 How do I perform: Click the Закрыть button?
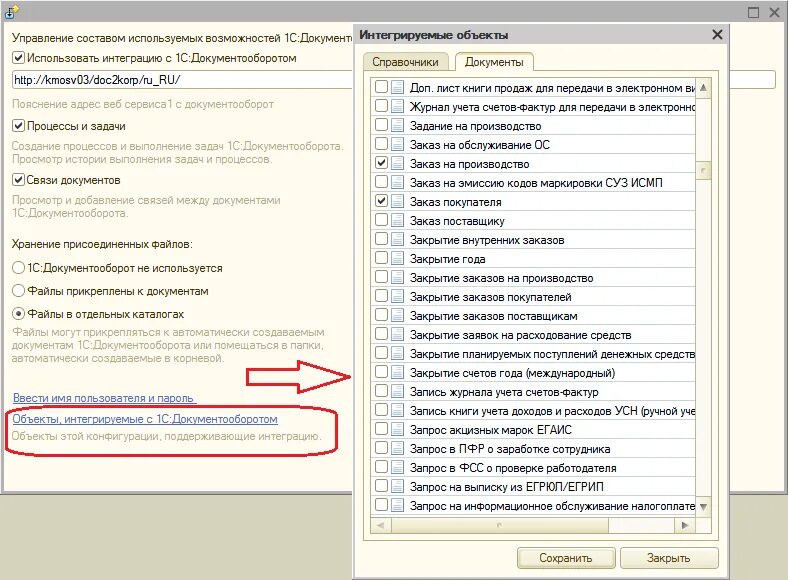pos(668,558)
